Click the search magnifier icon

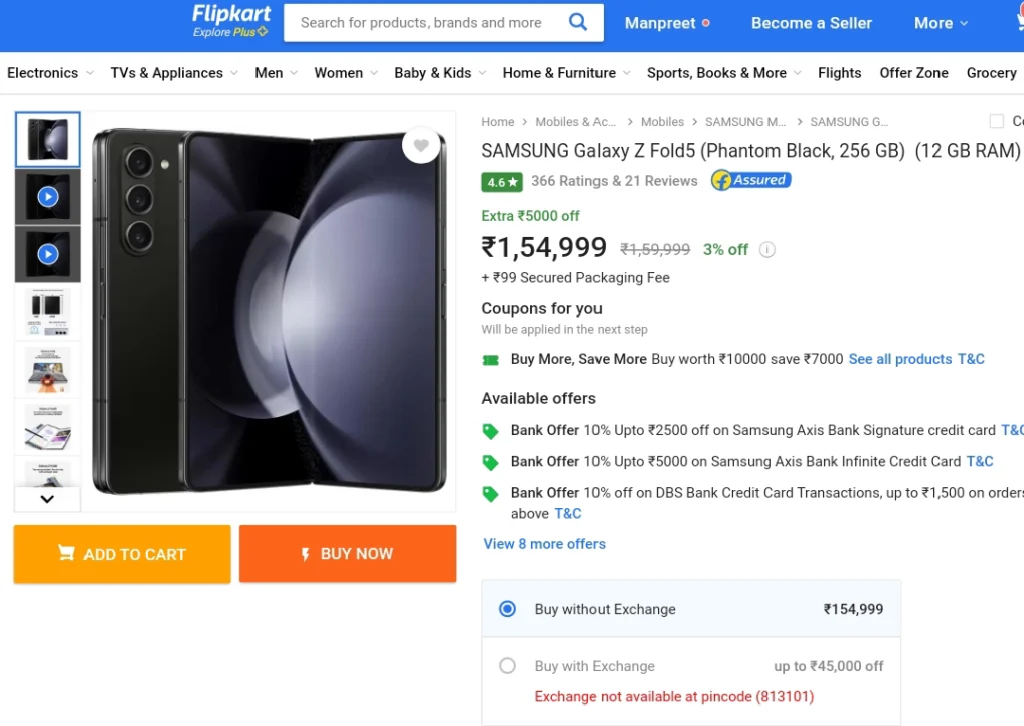(578, 22)
